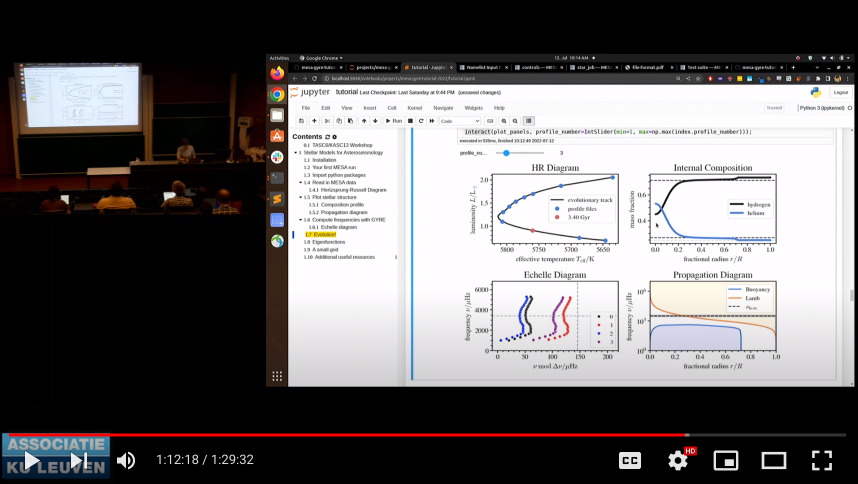
Task: Open Chrome tab search dropdown arrow
Action: pyautogui.click(x=817, y=68)
